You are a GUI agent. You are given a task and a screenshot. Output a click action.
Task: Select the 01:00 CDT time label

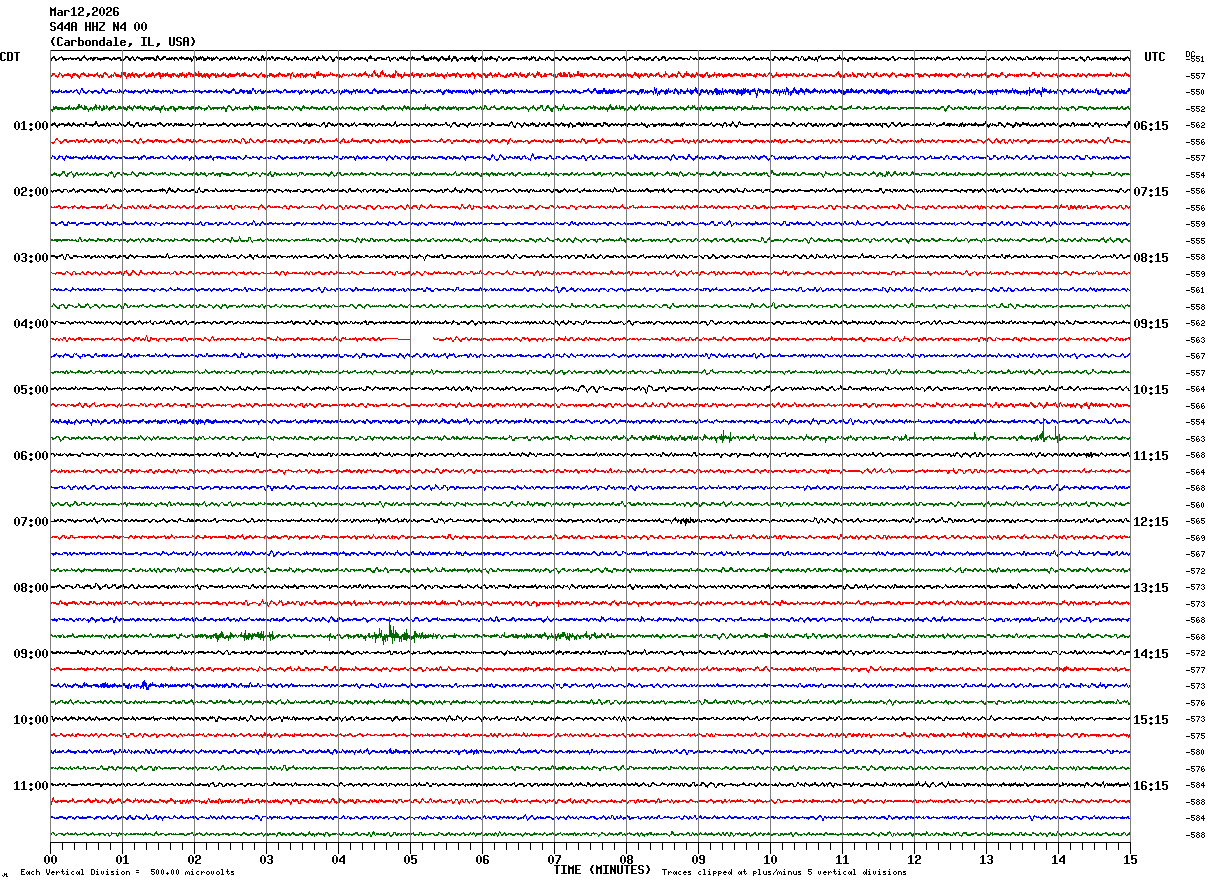(30, 126)
